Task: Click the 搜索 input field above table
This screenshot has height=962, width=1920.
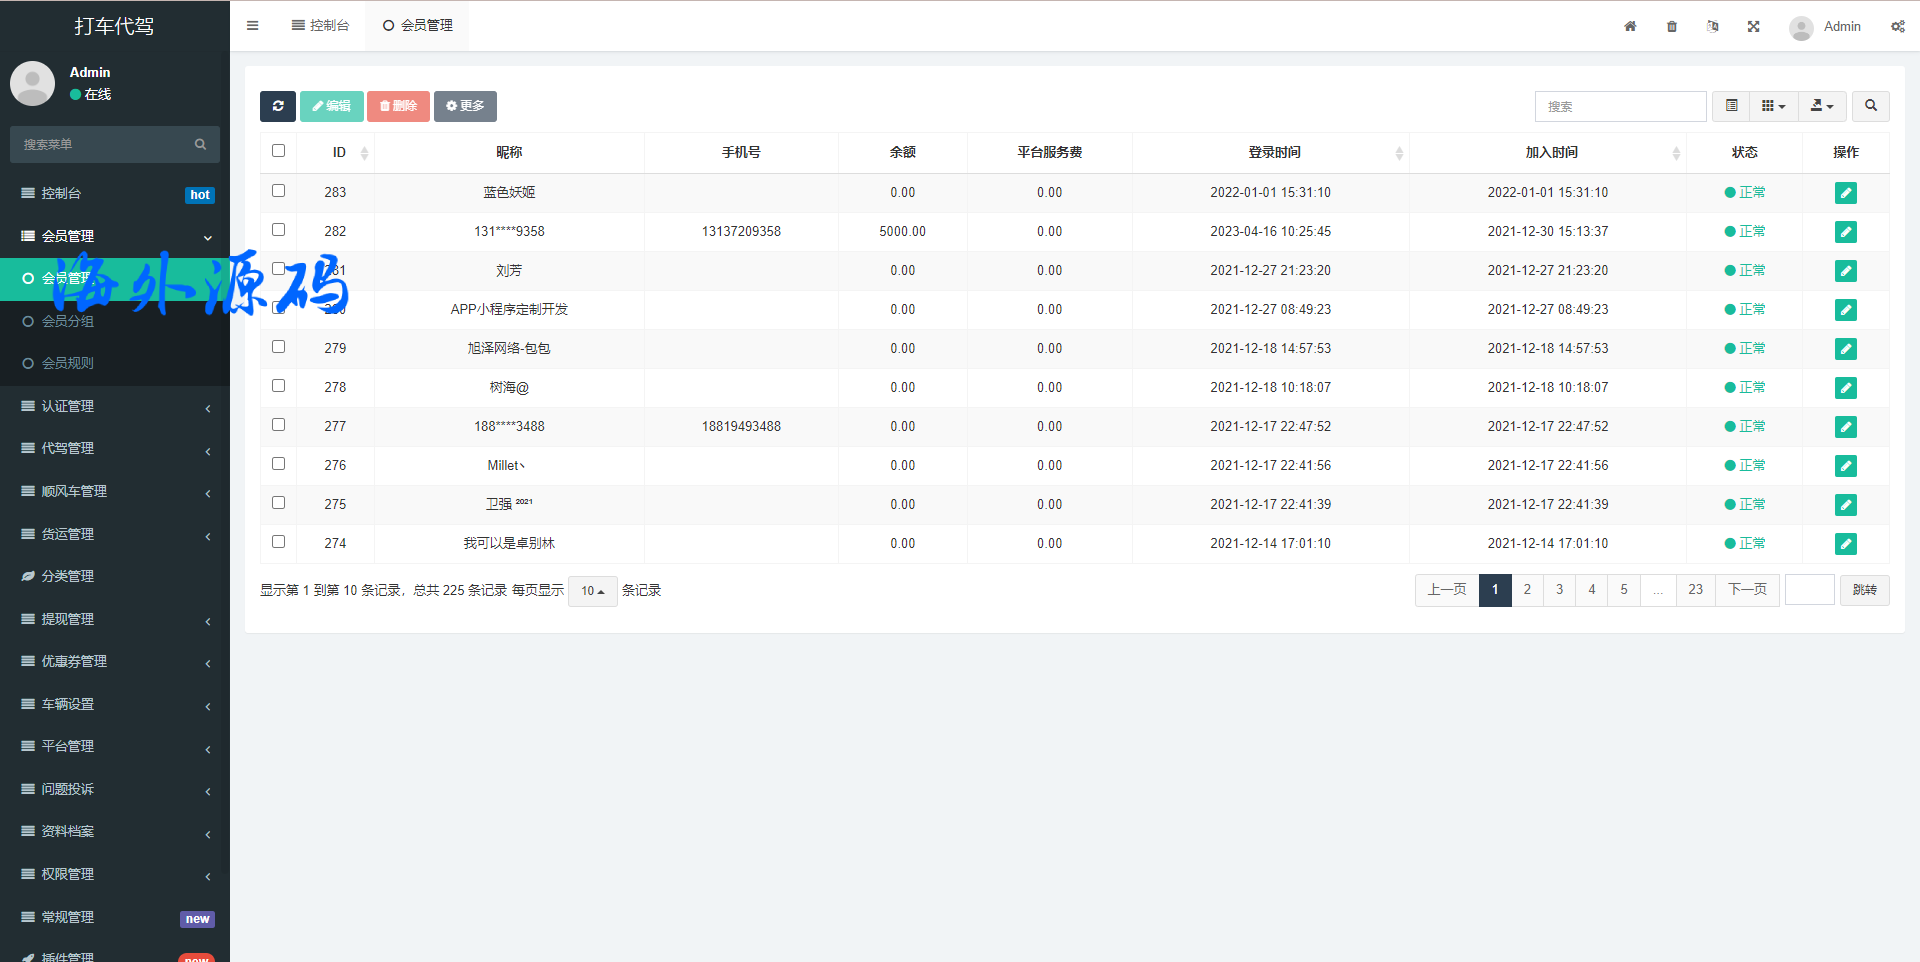Action: pyautogui.click(x=1620, y=106)
